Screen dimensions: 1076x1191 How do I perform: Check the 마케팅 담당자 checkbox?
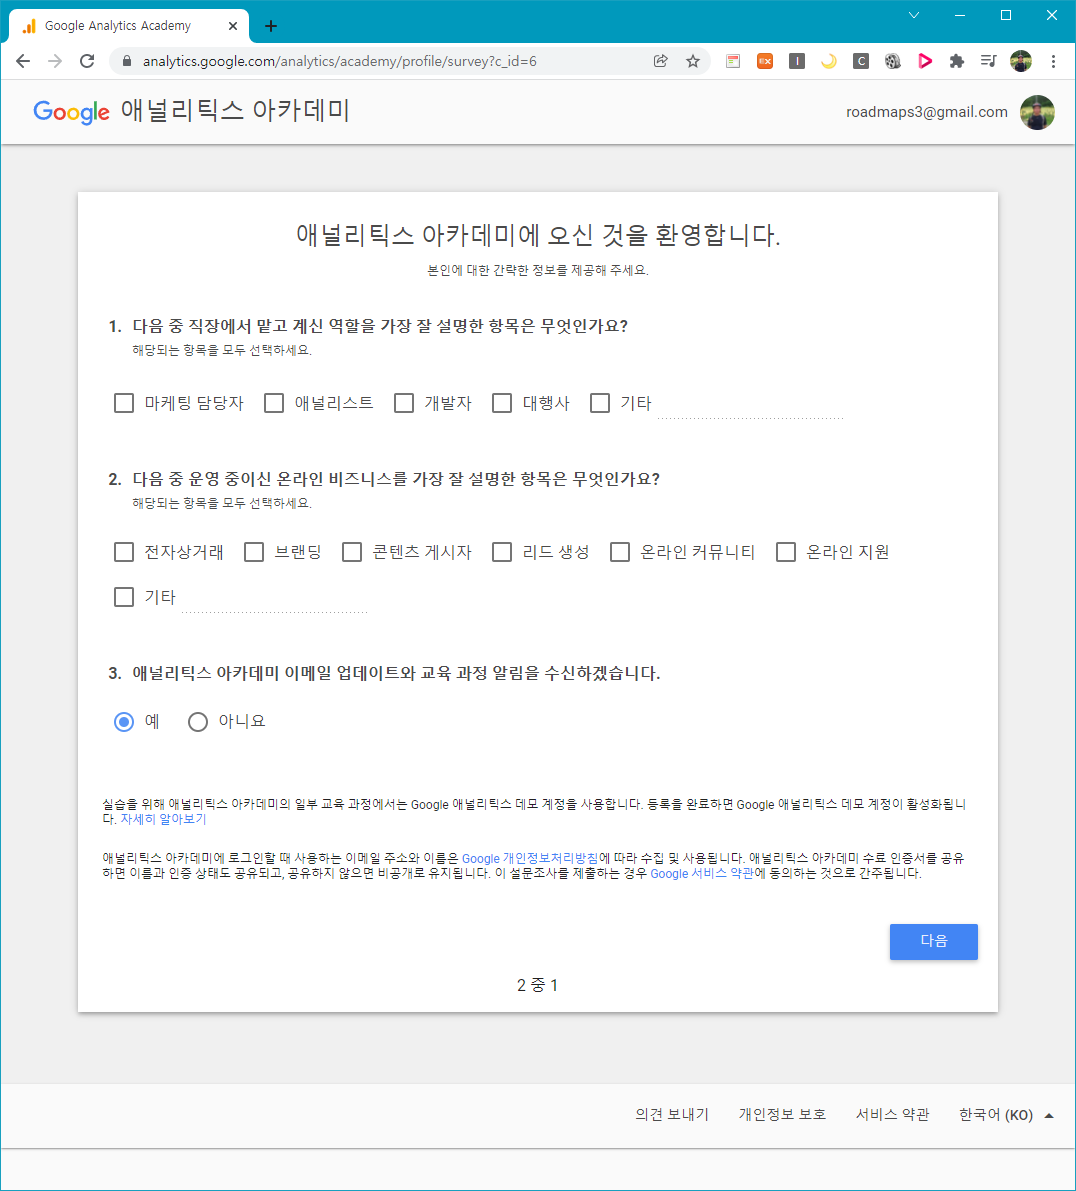point(124,403)
